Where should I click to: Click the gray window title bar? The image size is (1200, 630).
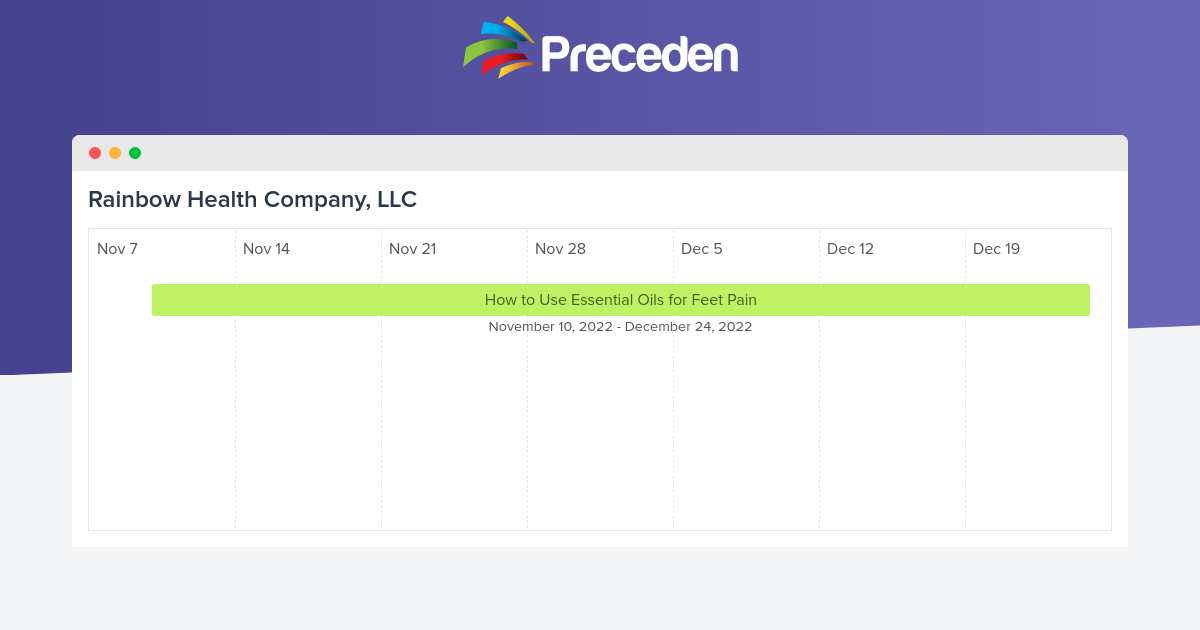600,153
